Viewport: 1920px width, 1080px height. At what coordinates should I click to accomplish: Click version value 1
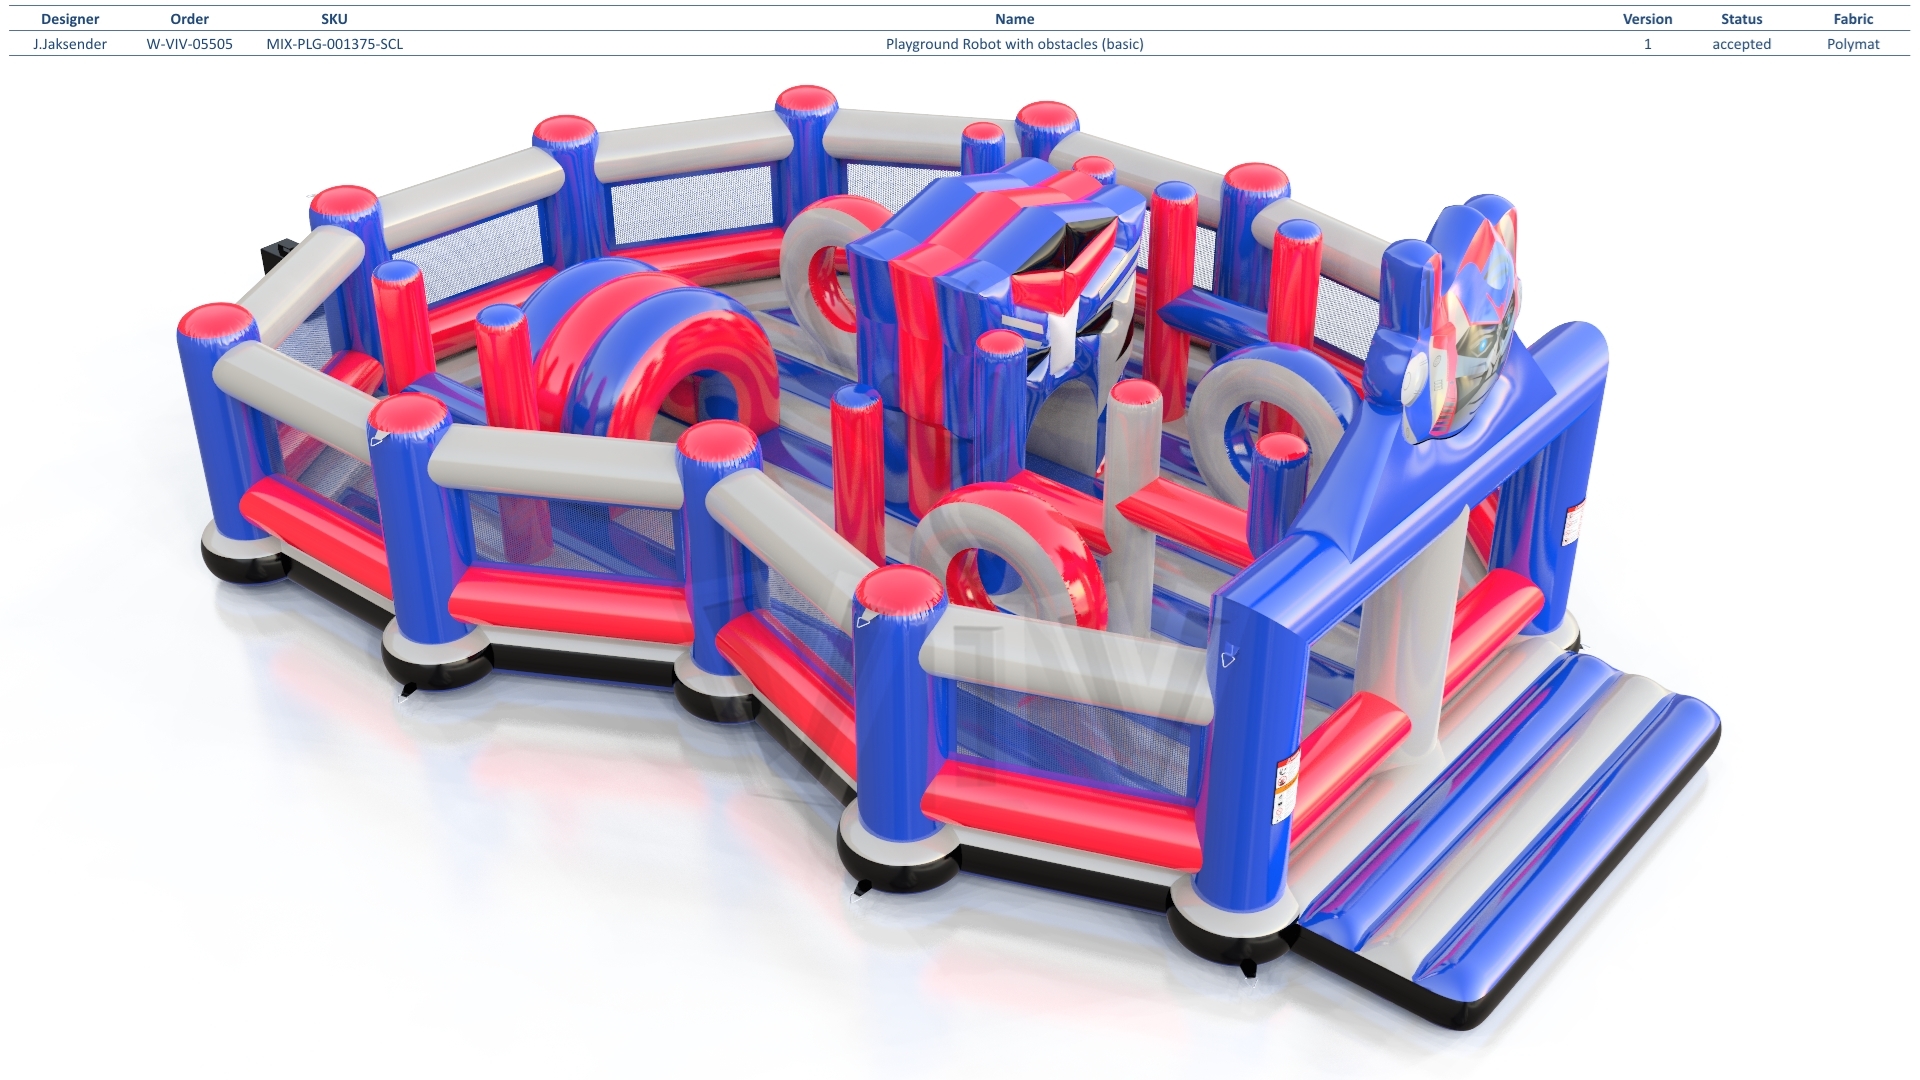[x=1647, y=44]
